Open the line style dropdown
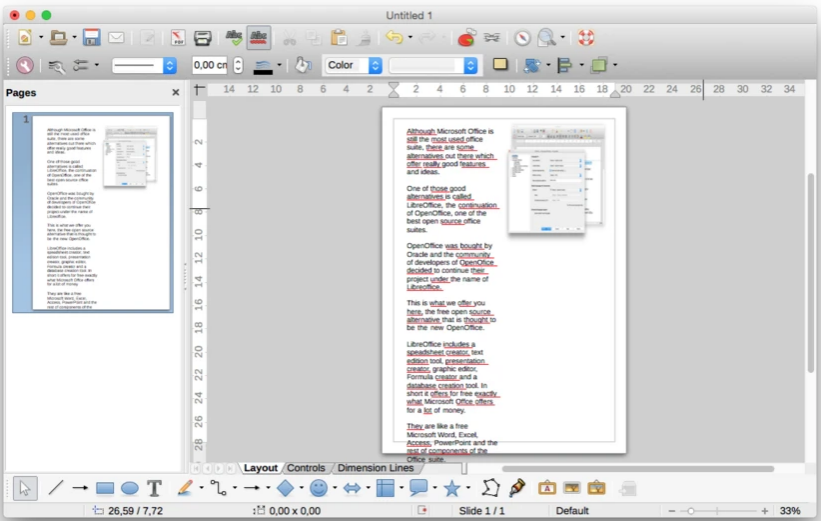 (144, 66)
